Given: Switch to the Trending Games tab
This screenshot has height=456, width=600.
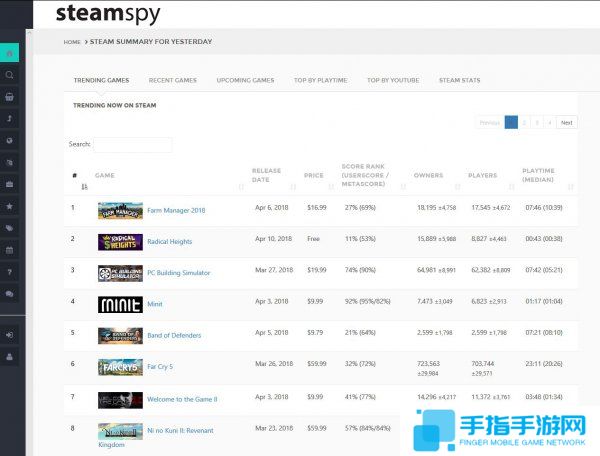Looking at the screenshot, I should coord(101,80).
